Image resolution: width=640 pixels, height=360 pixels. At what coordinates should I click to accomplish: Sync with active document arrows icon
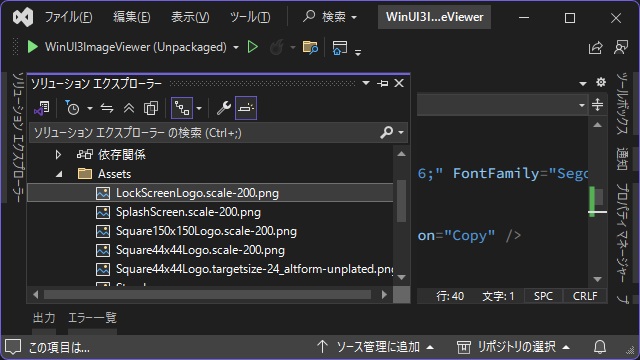coord(107,108)
